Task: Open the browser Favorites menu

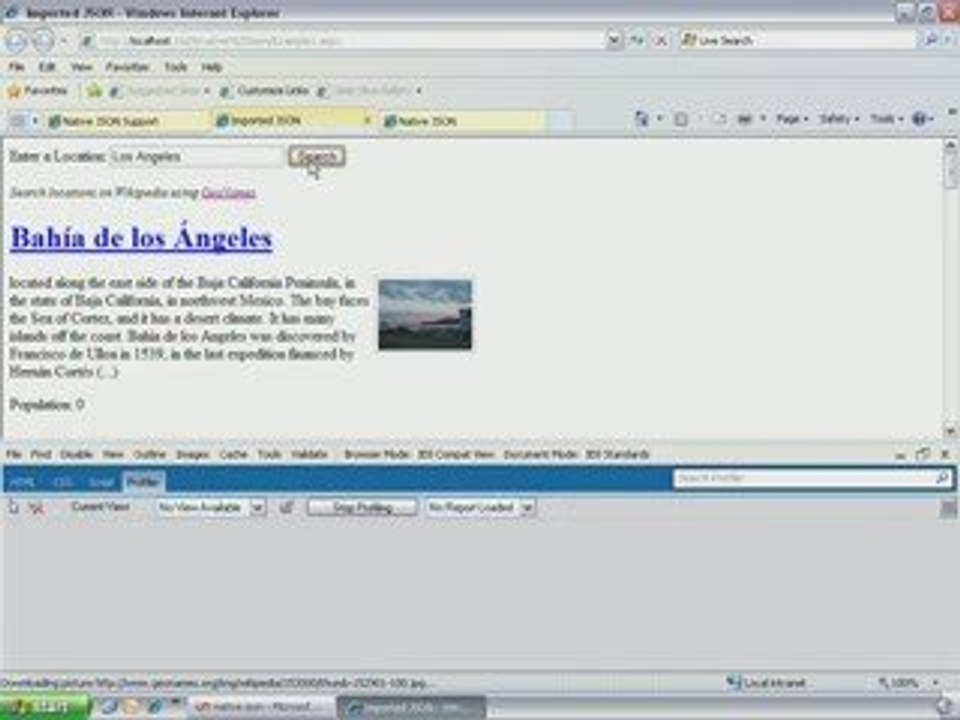Action: pyautogui.click(x=127, y=67)
